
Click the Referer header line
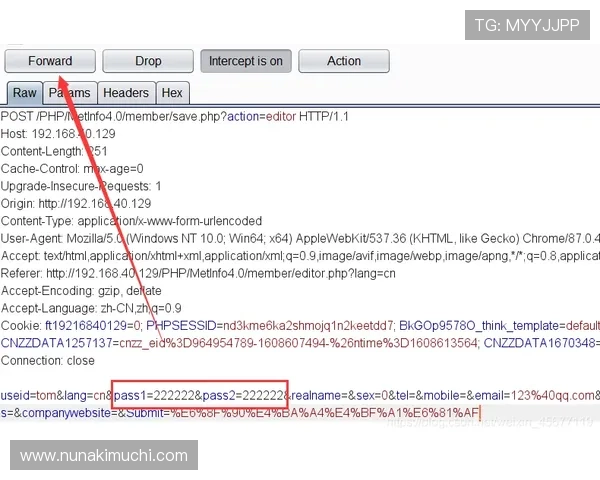tap(198, 273)
